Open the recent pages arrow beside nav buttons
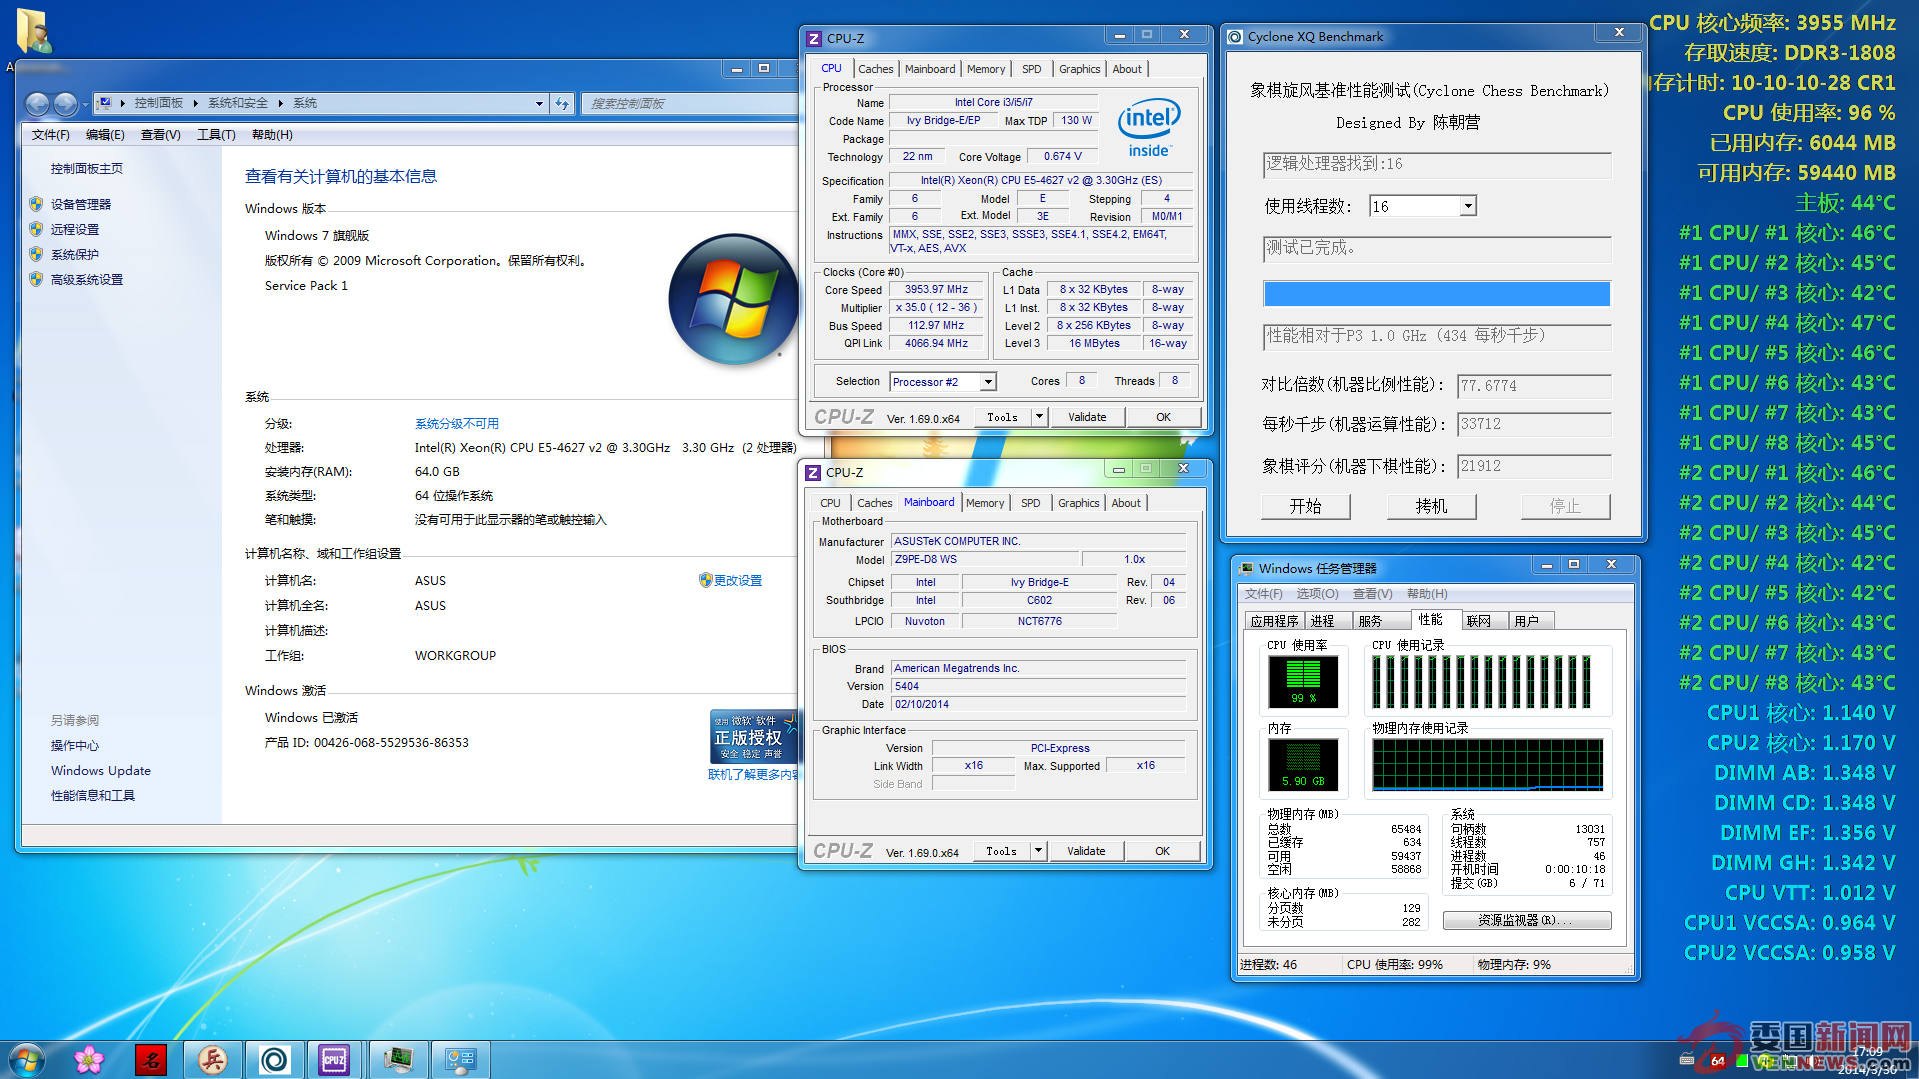This screenshot has width=1919, height=1079. [x=84, y=104]
